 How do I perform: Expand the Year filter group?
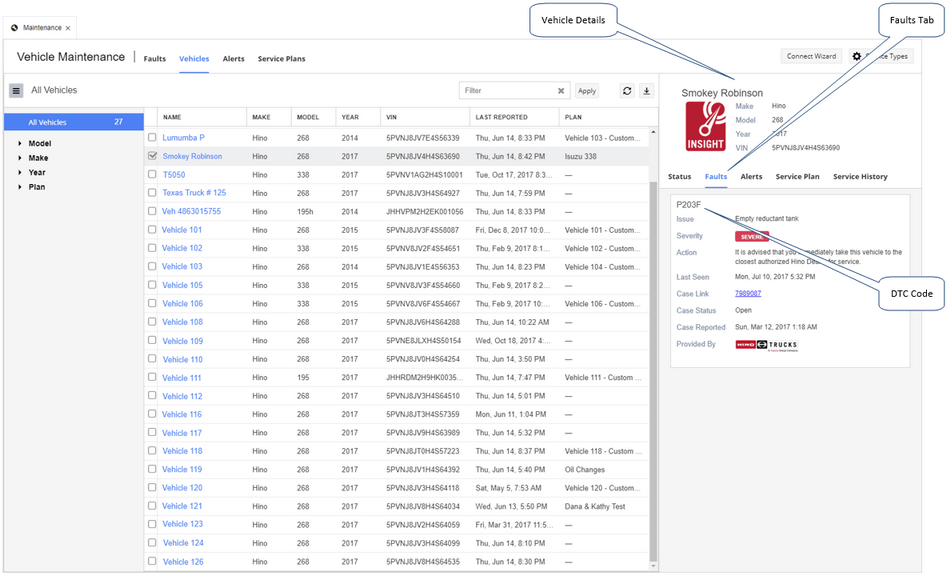20,173
